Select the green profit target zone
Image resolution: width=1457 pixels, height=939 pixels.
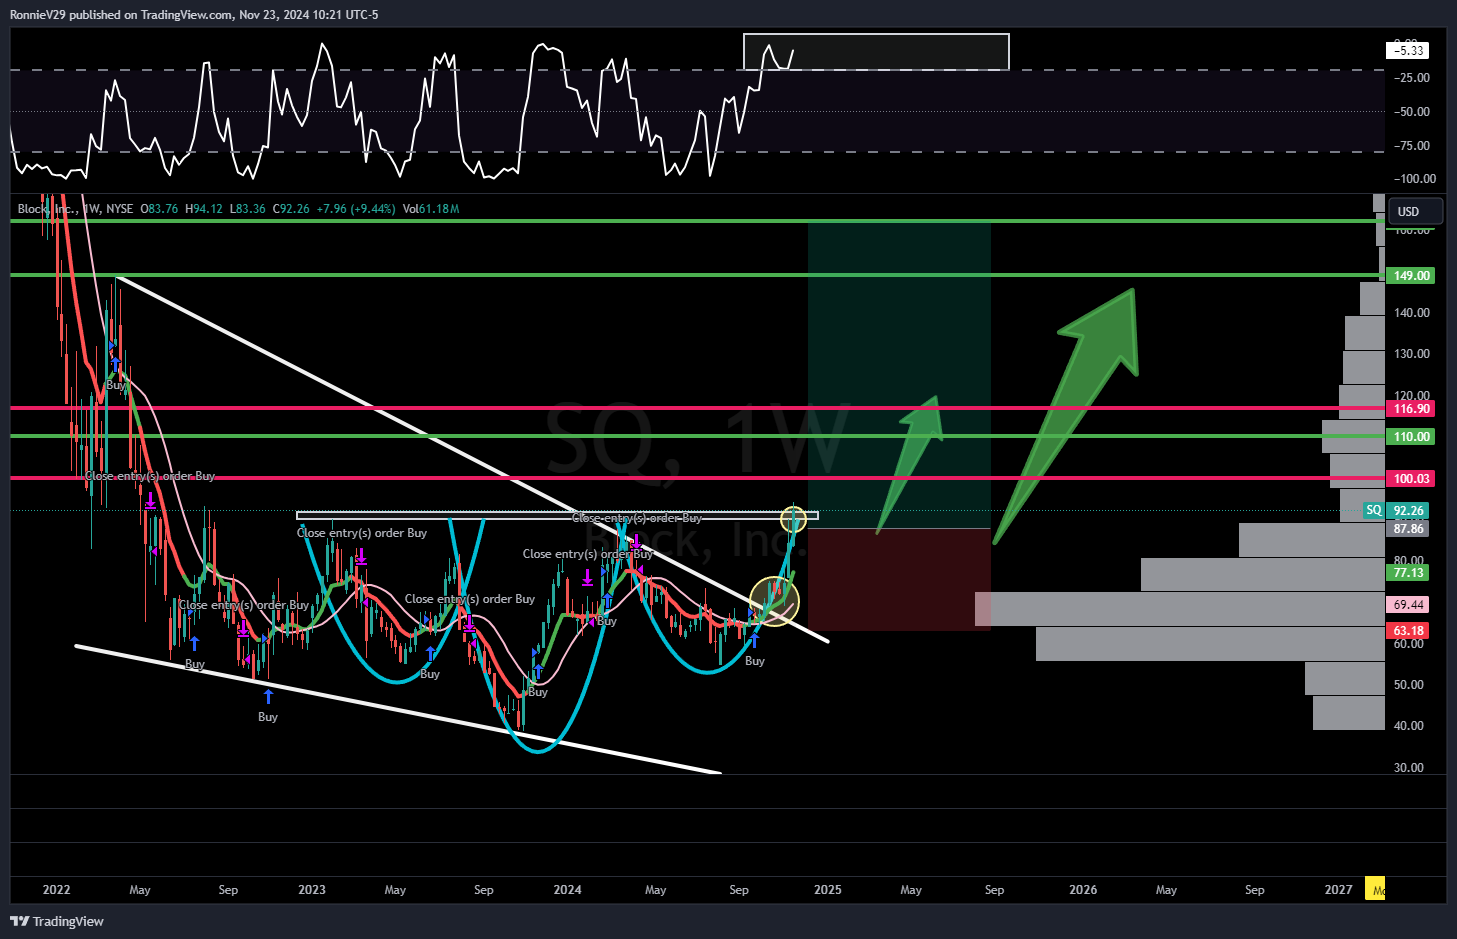899,375
